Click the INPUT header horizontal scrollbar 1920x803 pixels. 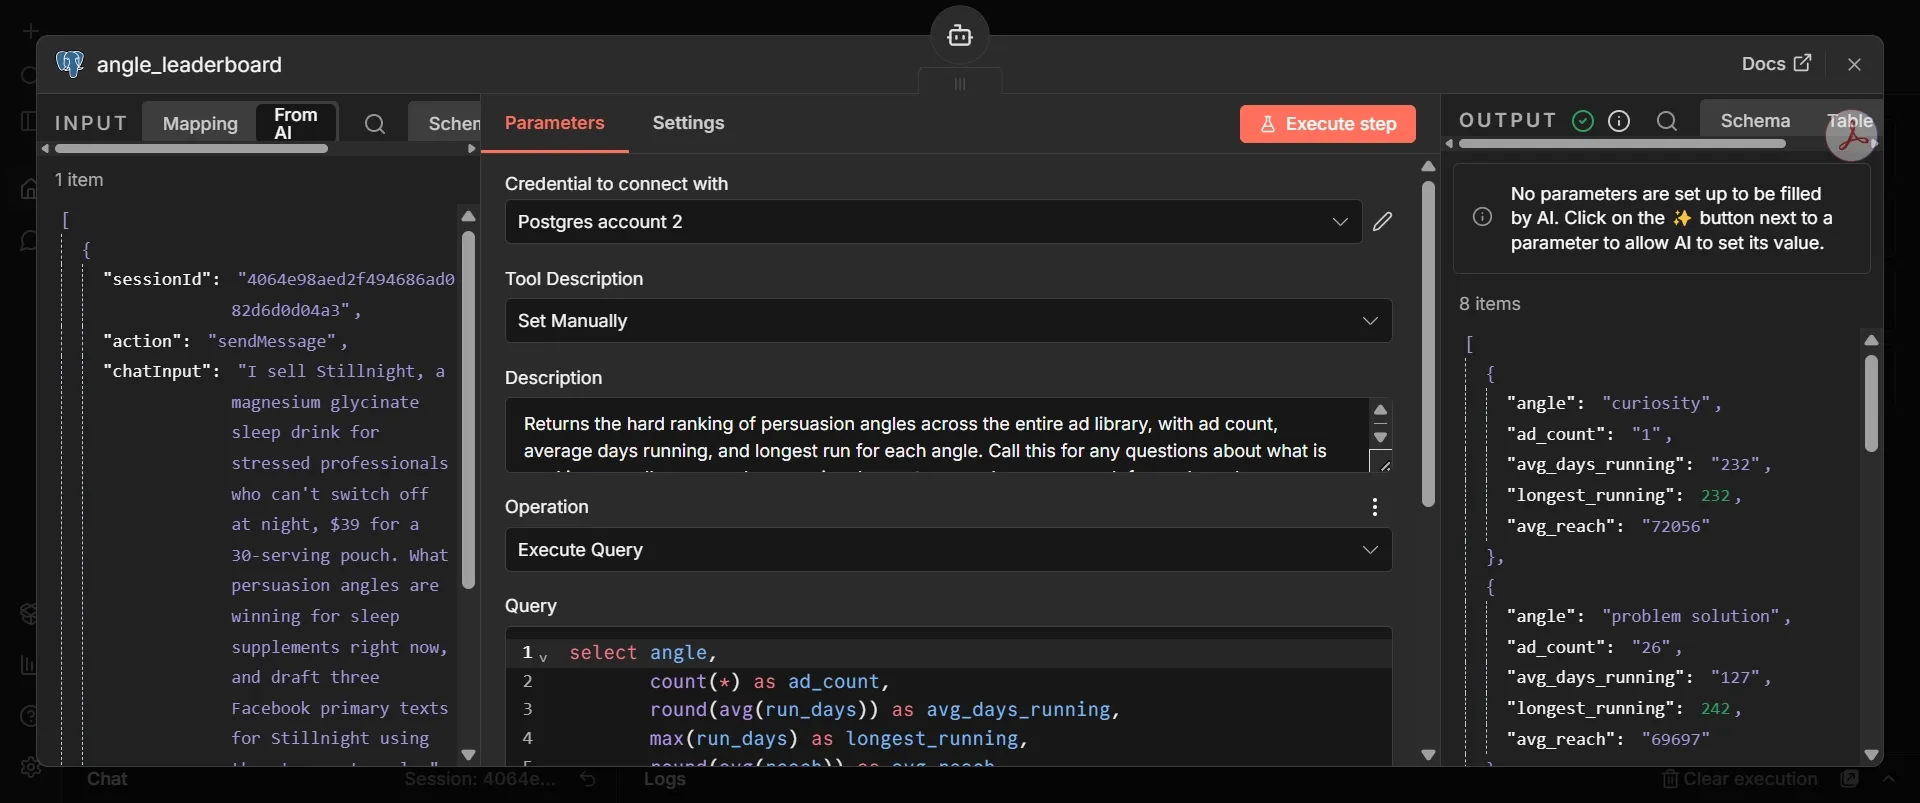pos(191,148)
